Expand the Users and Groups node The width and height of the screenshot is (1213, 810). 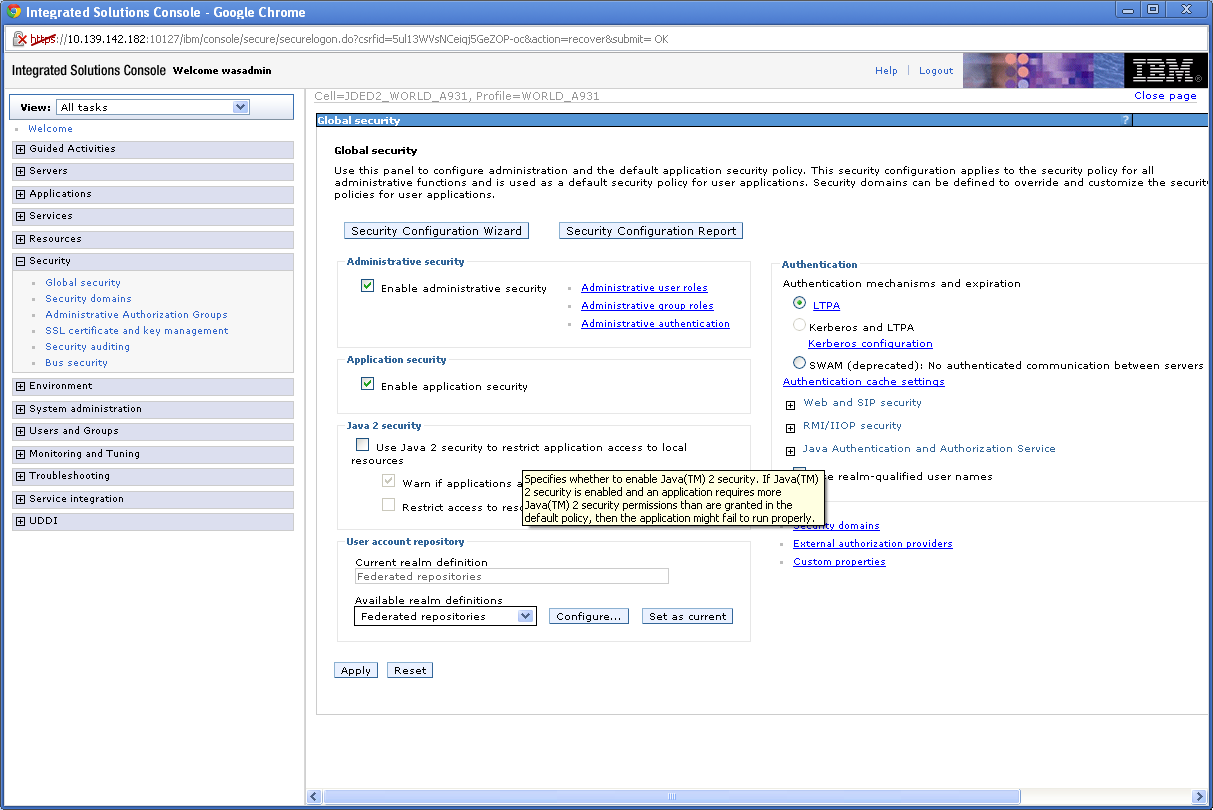[x=20, y=431]
